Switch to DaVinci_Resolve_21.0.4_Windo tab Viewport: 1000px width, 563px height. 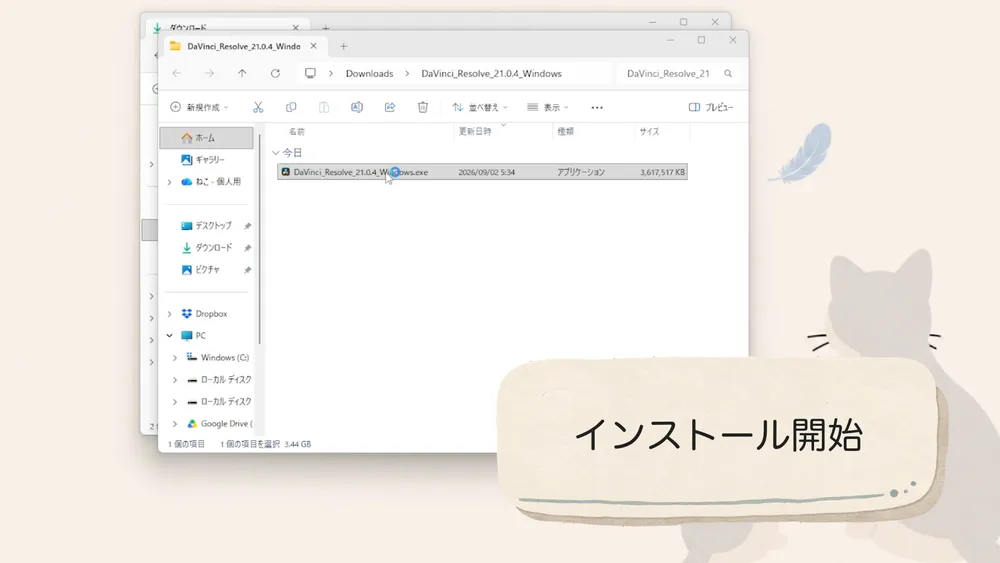(244, 47)
